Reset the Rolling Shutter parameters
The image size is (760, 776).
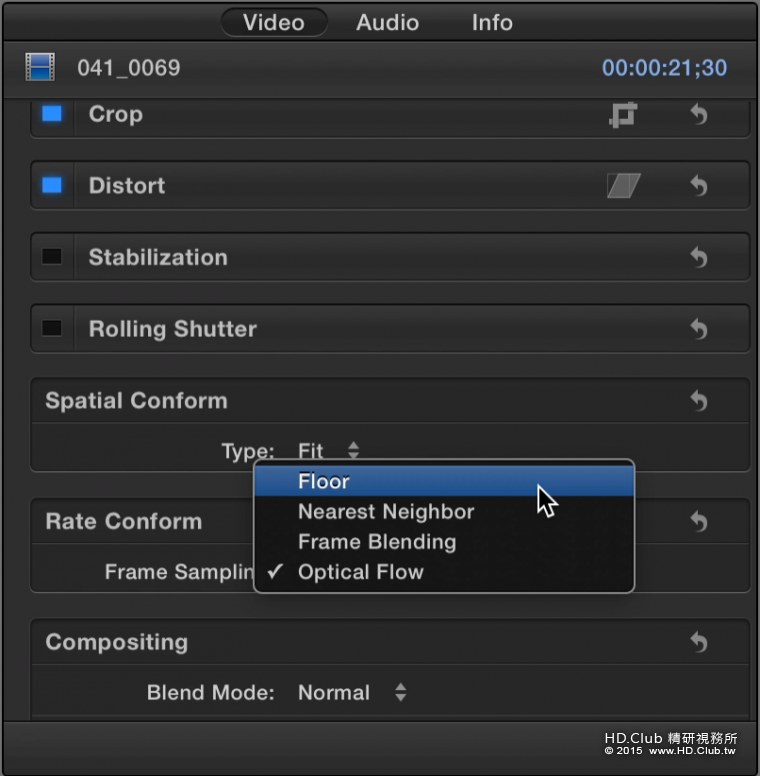pos(699,329)
